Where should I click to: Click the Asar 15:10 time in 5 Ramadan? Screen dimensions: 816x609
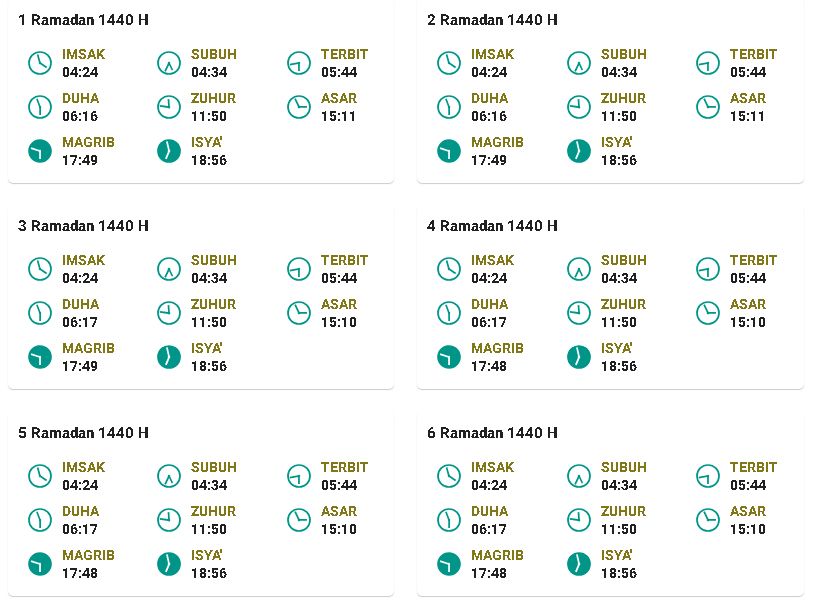pyautogui.click(x=339, y=529)
